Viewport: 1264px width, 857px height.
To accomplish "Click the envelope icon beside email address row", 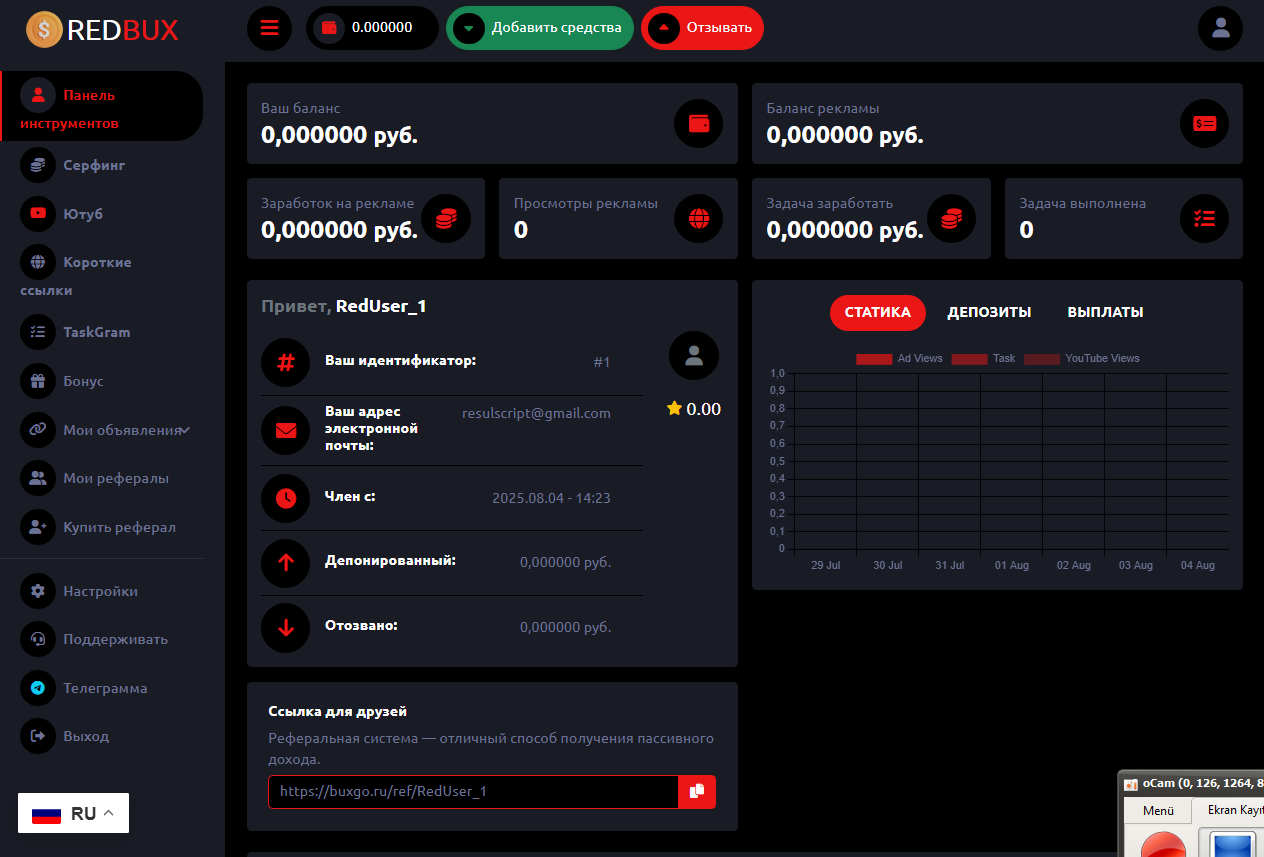I will coord(286,431).
